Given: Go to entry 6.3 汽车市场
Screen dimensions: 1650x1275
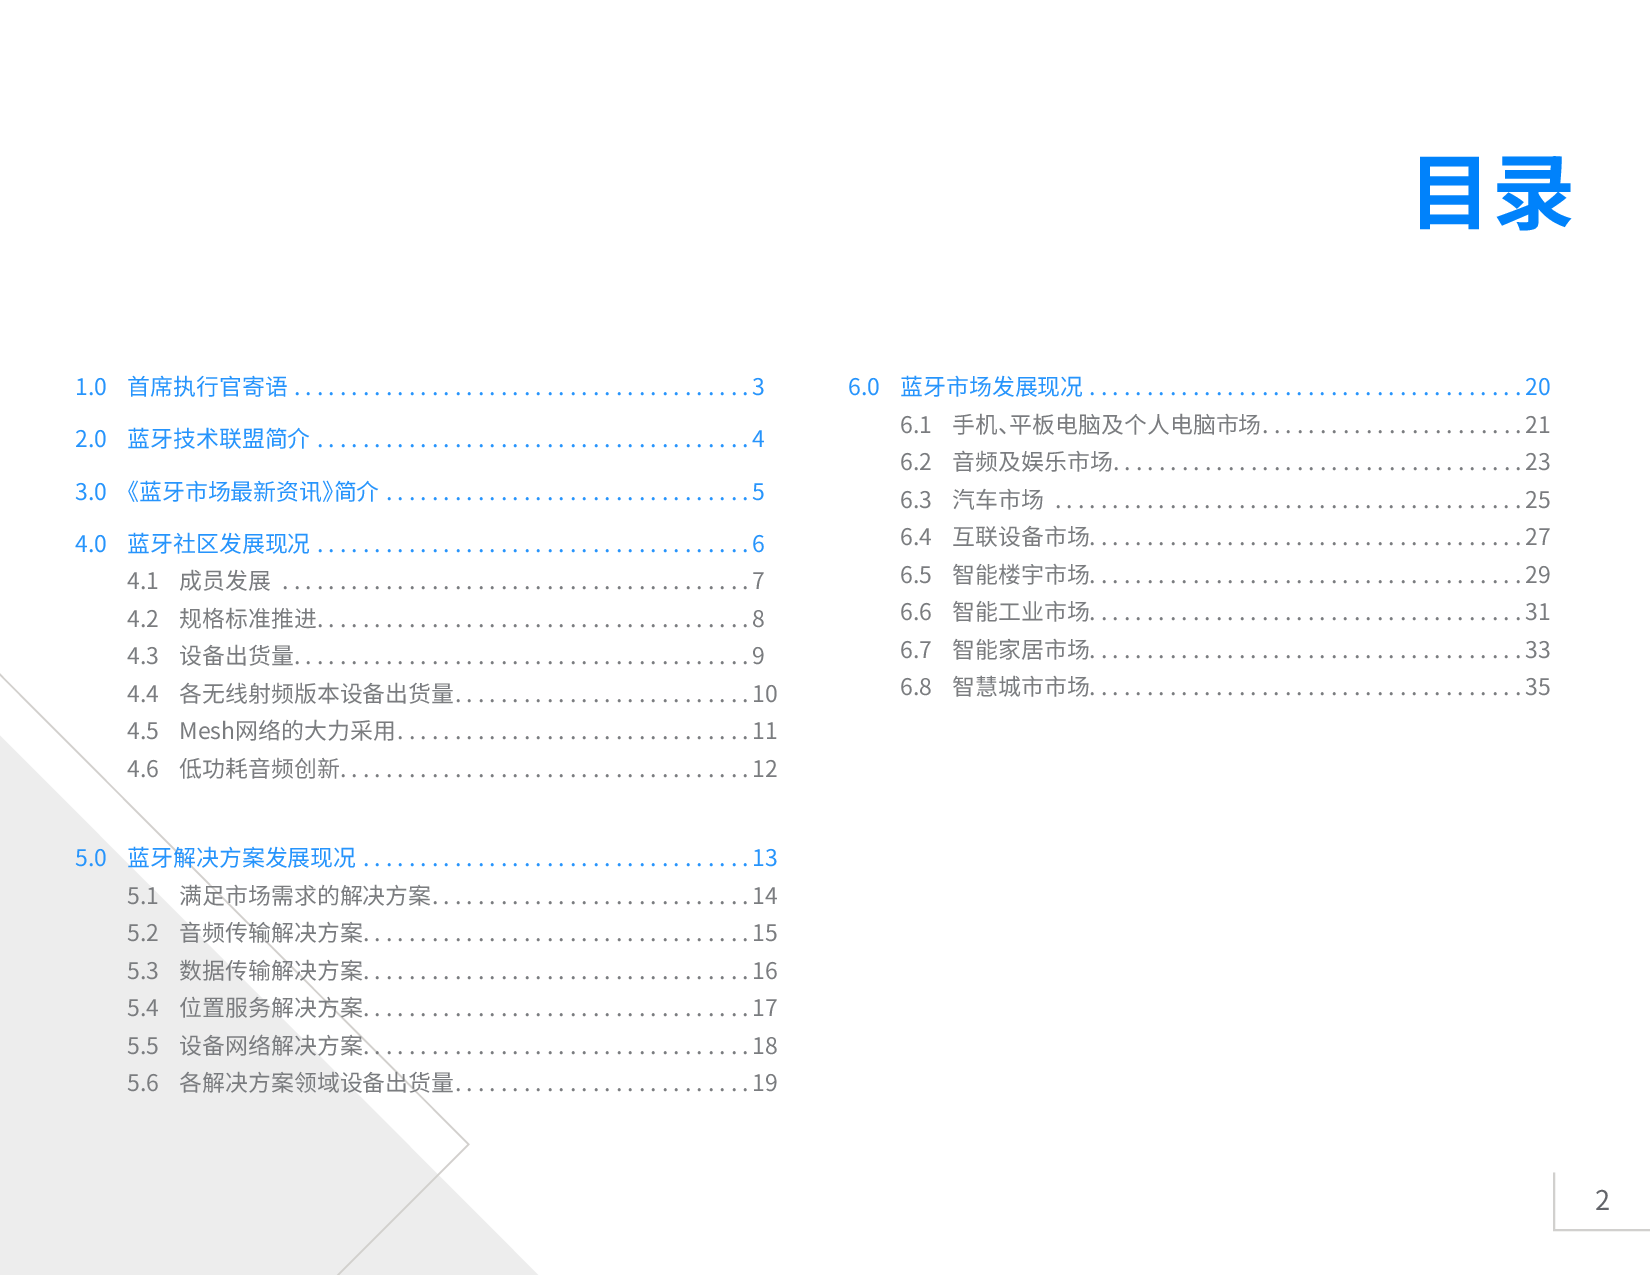Looking at the screenshot, I should pos(1225,500).
